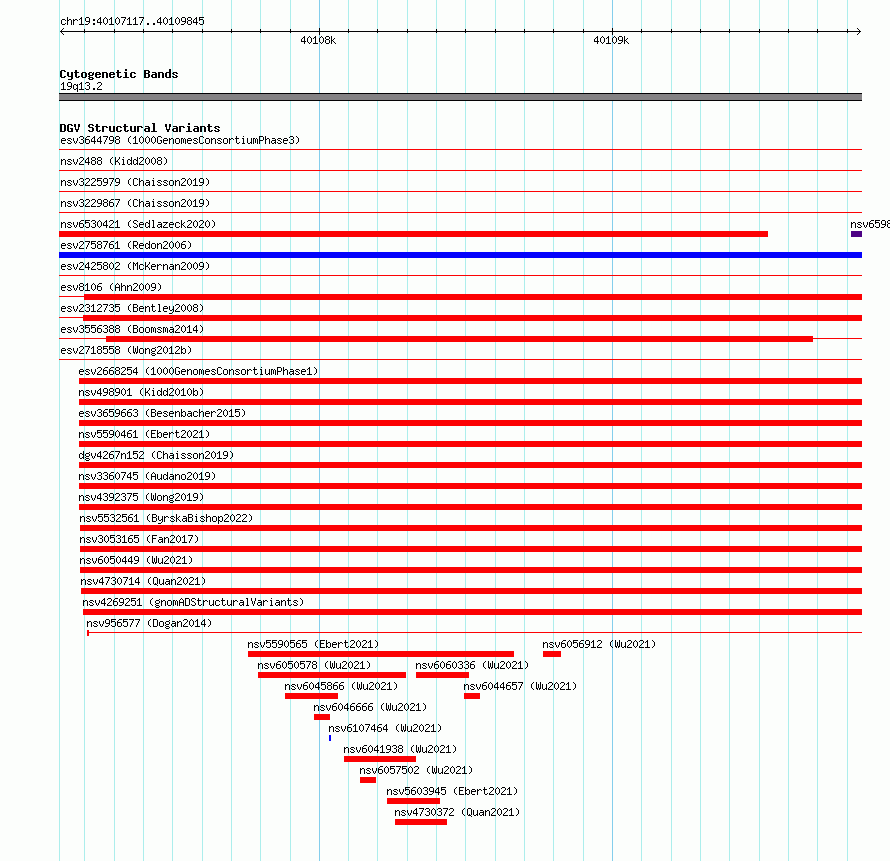Select nsv6050449 (Wu2021) label
Viewport: 890px width, 861px height.
pos(136,560)
